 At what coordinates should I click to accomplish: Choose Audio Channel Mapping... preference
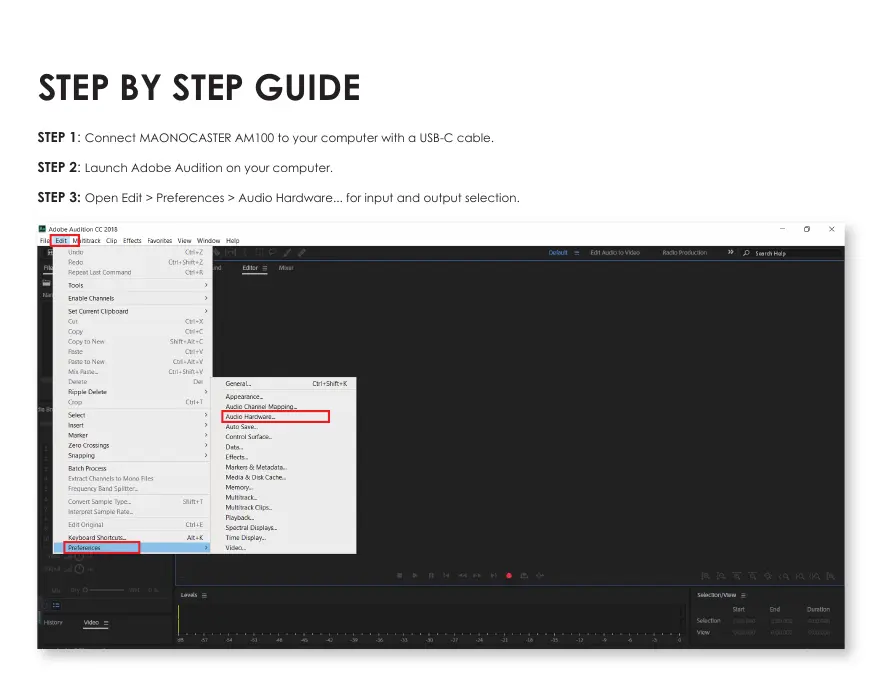[x=284, y=407]
